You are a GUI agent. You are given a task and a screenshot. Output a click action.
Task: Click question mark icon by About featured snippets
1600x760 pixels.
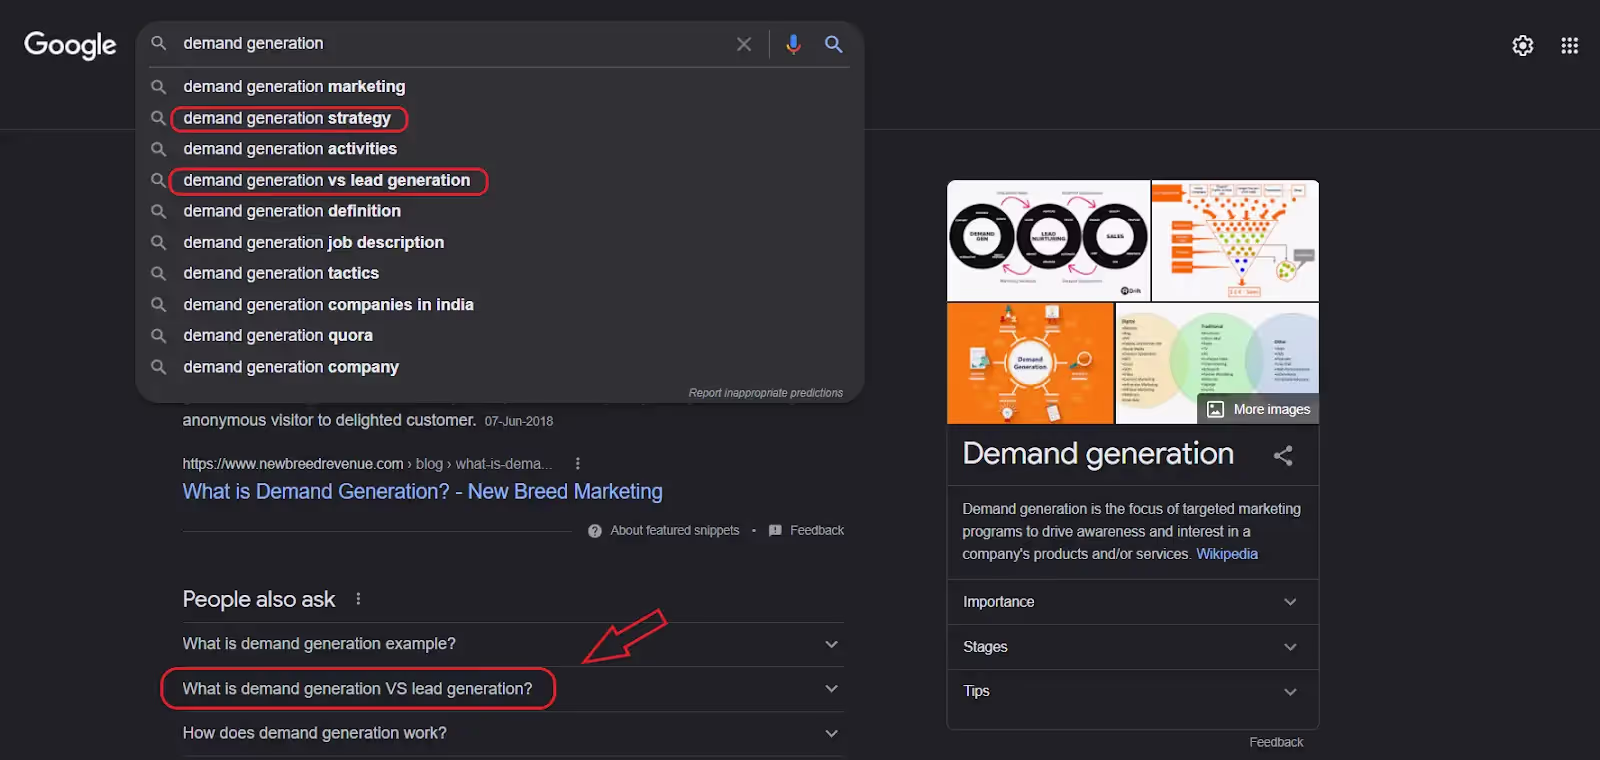tap(595, 531)
